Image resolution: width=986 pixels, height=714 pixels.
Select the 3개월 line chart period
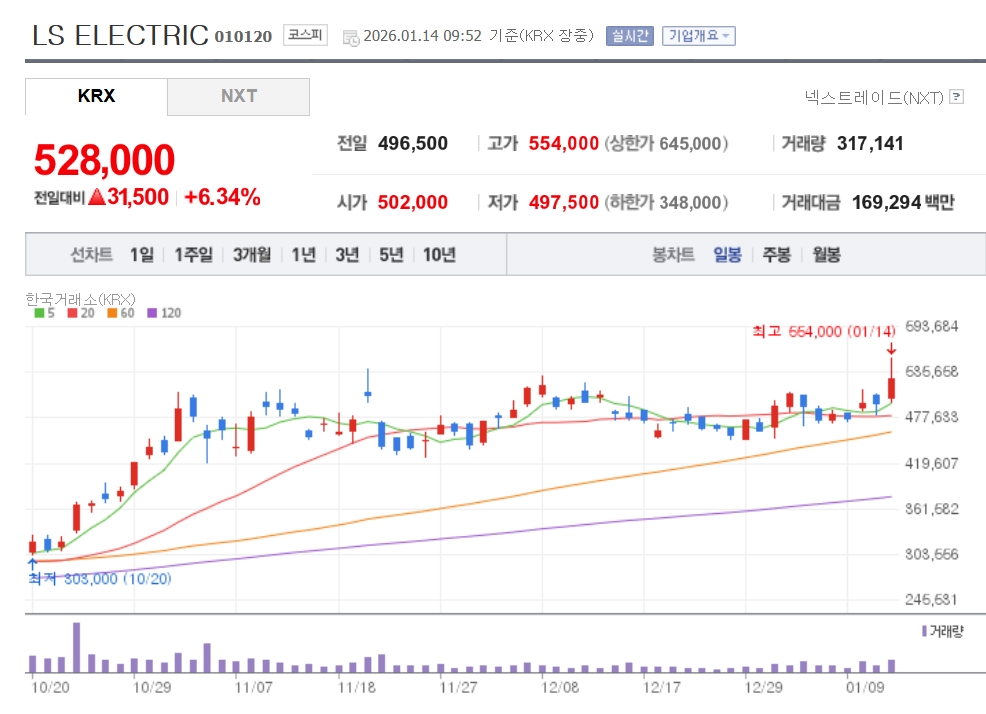[x=252, y=255]
